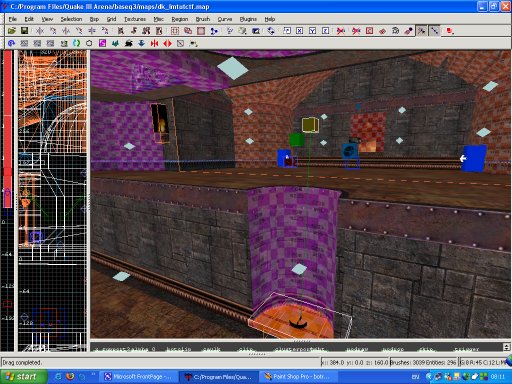512x384 pixels.
Task: Click the console pane scroll stepper
Action: [506, 347]
